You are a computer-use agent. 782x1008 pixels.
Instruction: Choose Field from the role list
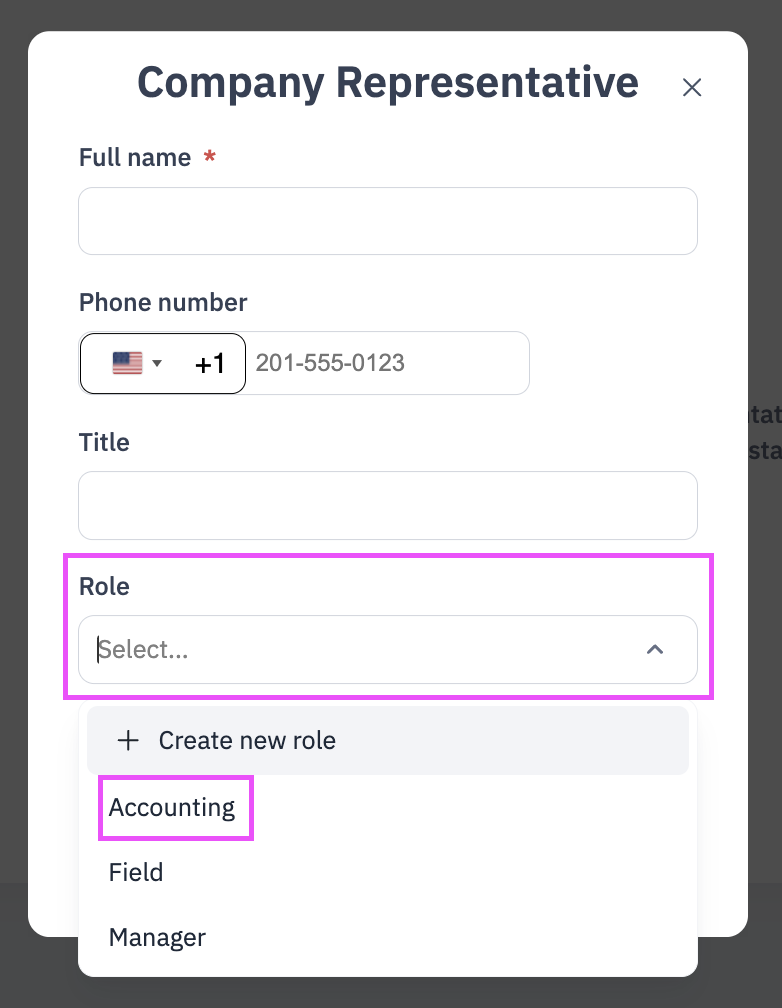136,872
